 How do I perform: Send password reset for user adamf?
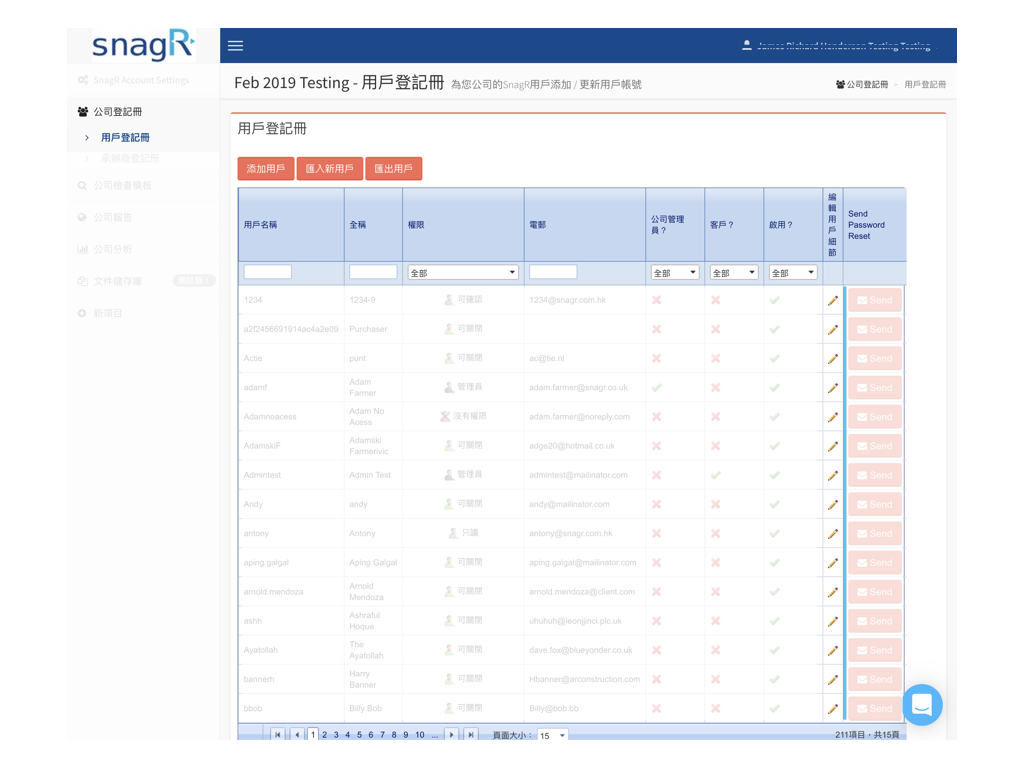[x=874, y=388]
